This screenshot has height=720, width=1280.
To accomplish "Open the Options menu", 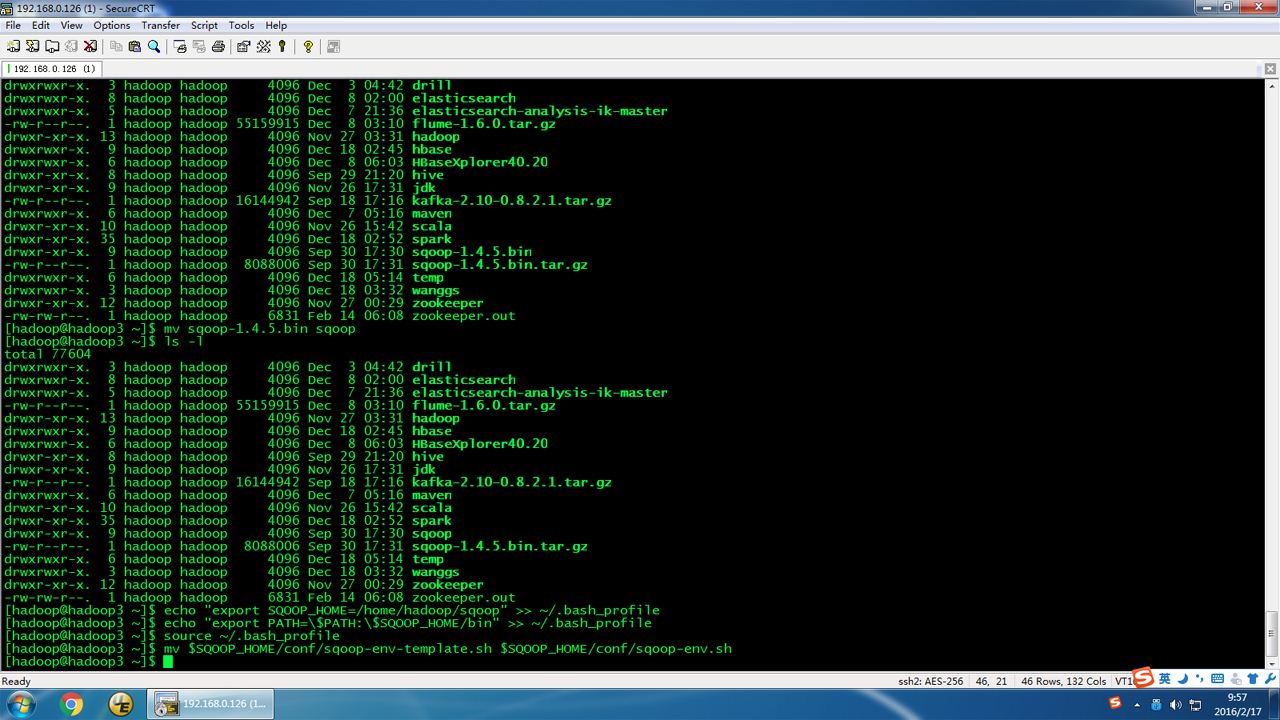I will tap(112, 25).
